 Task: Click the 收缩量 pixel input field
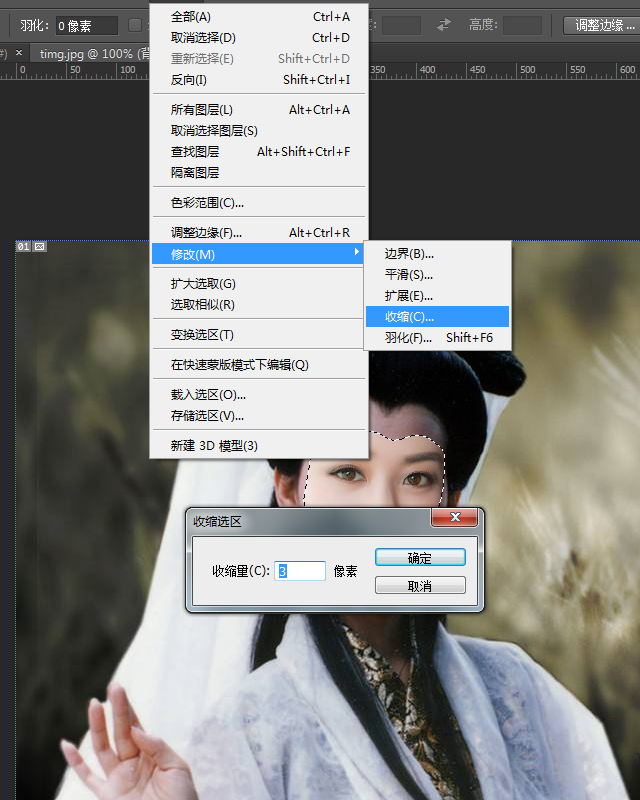click(x=300, y=571)
